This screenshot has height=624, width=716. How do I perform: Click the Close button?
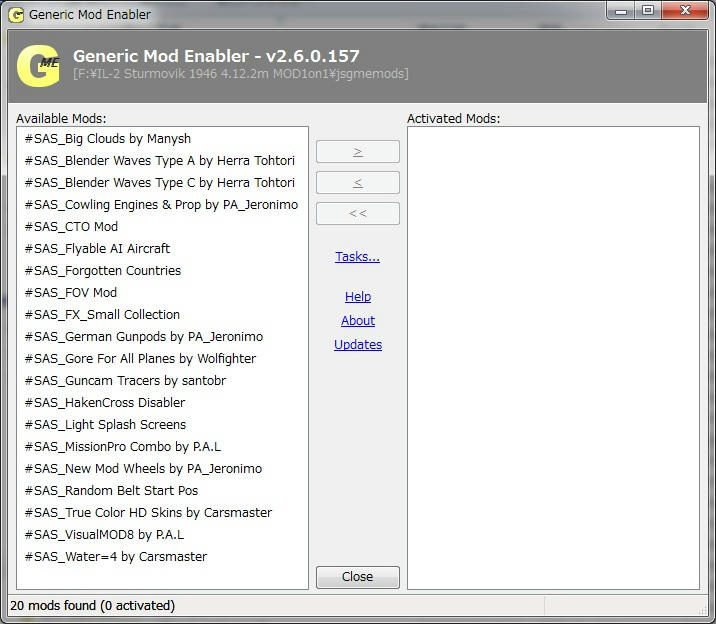tap(358, 577)
